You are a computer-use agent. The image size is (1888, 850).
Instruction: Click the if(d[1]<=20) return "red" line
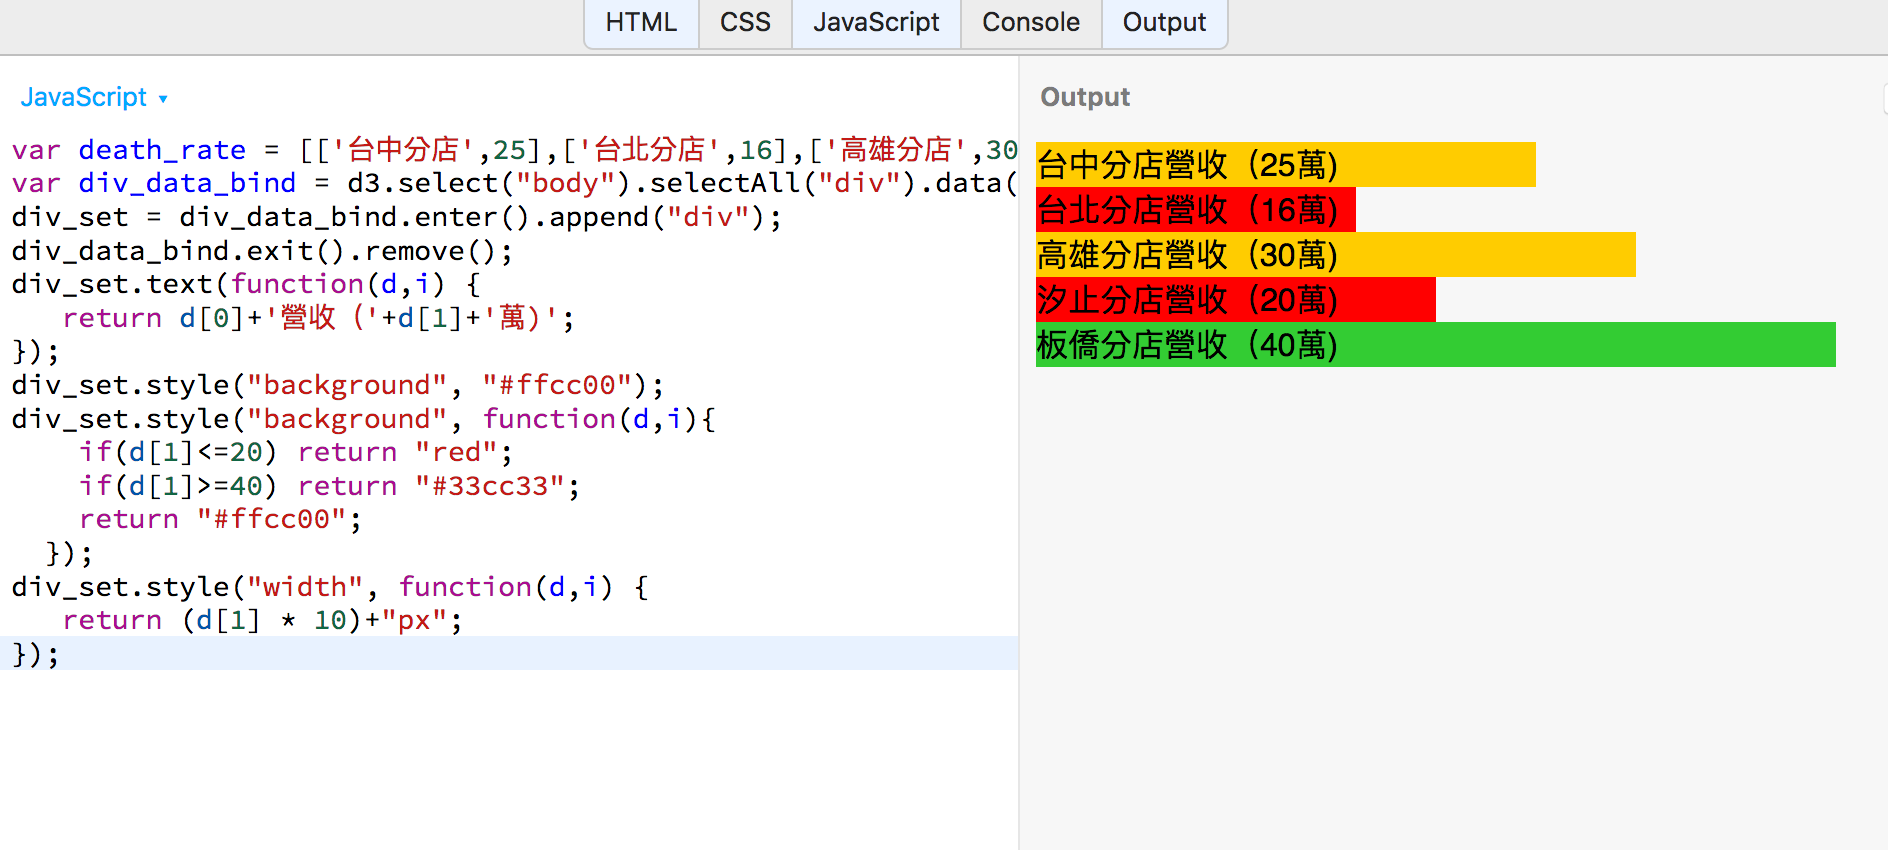point(296,452)
